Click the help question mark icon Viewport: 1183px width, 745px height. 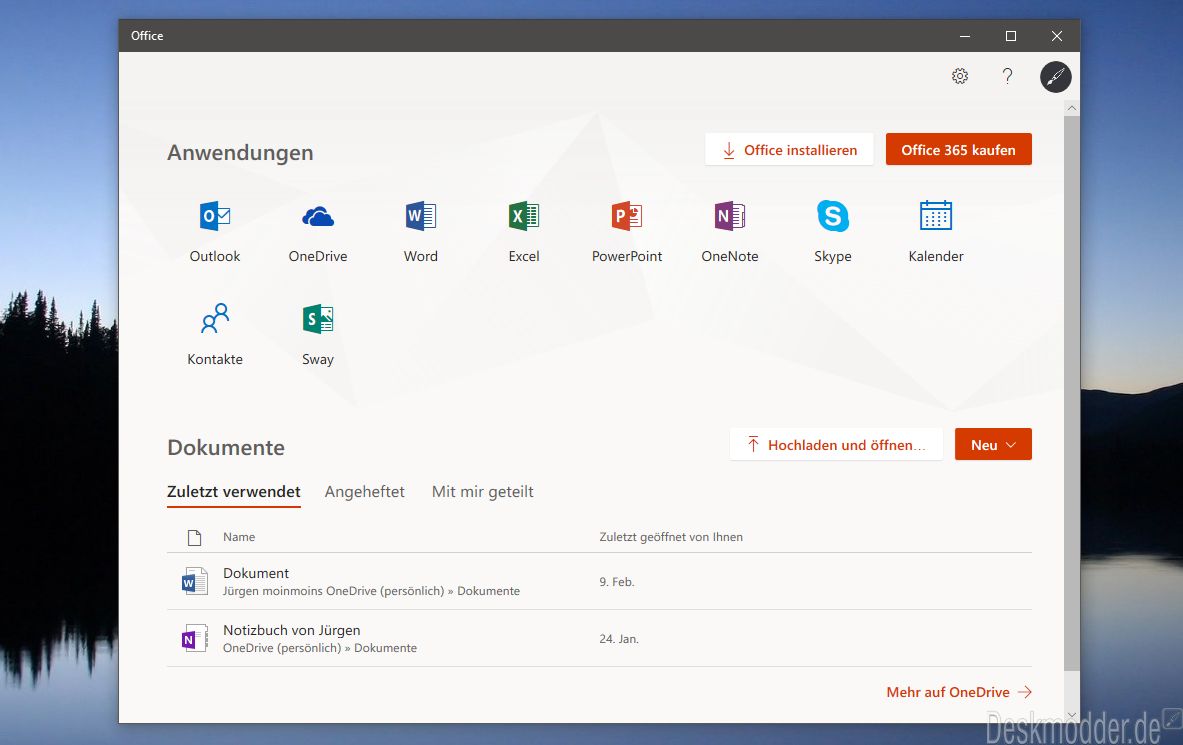coord(1007,75)
